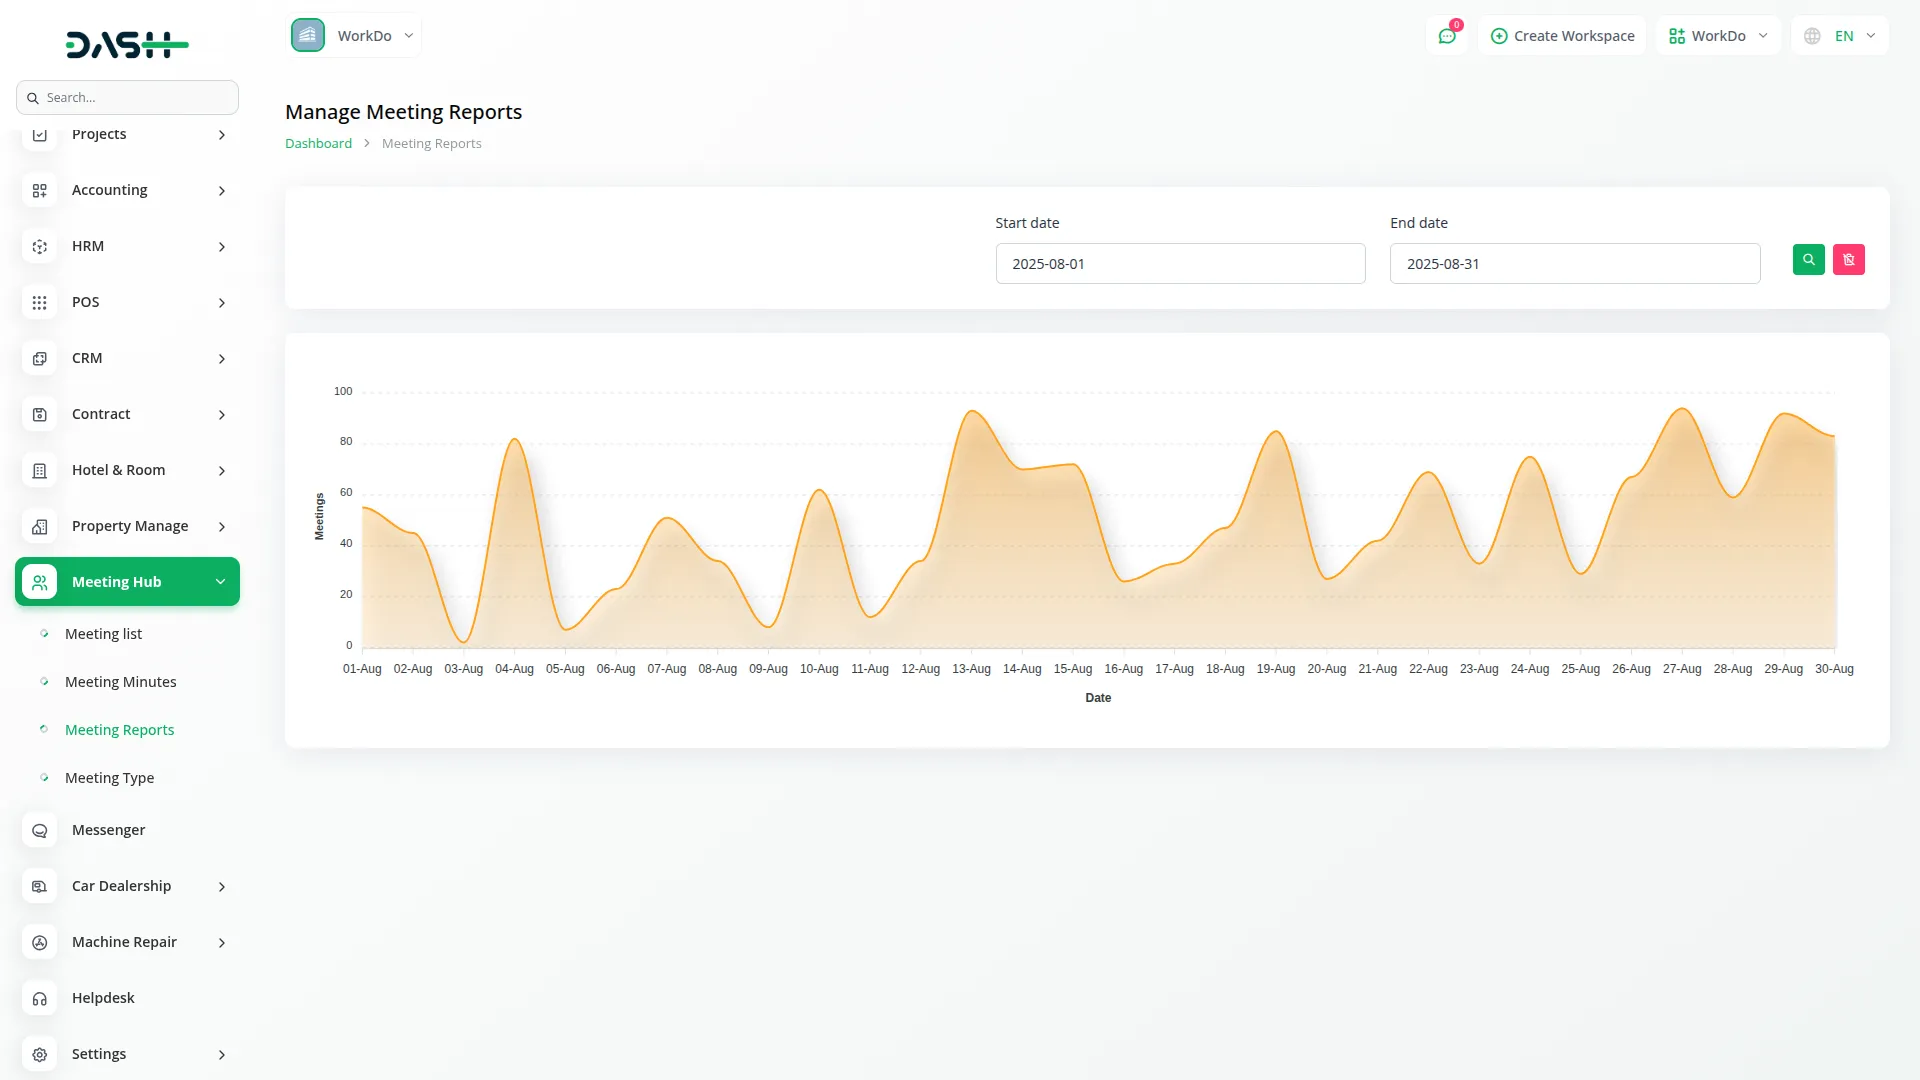Screen dimensions: 1920x1080
Task: Click the Settings gear icon
Action: pyautogui.click(x=40, y=1054)
